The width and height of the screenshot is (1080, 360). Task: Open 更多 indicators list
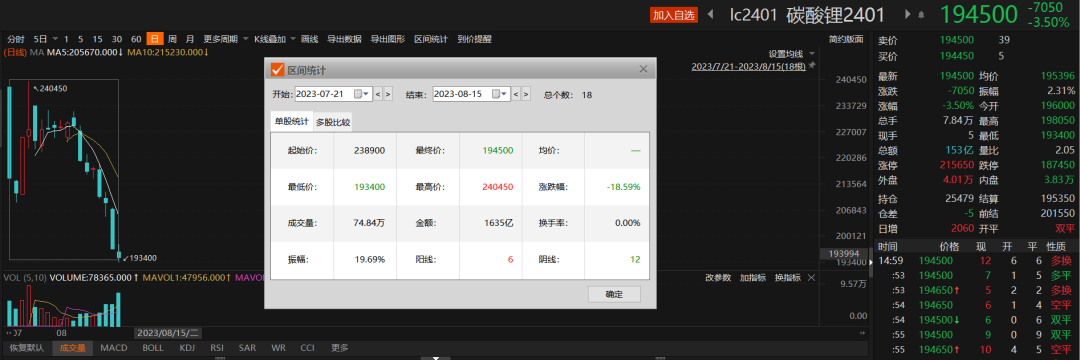(x=340, y=348)
